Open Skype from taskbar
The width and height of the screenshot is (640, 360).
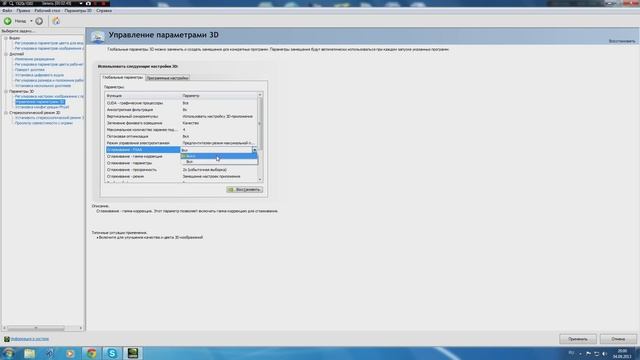point(112,353)
